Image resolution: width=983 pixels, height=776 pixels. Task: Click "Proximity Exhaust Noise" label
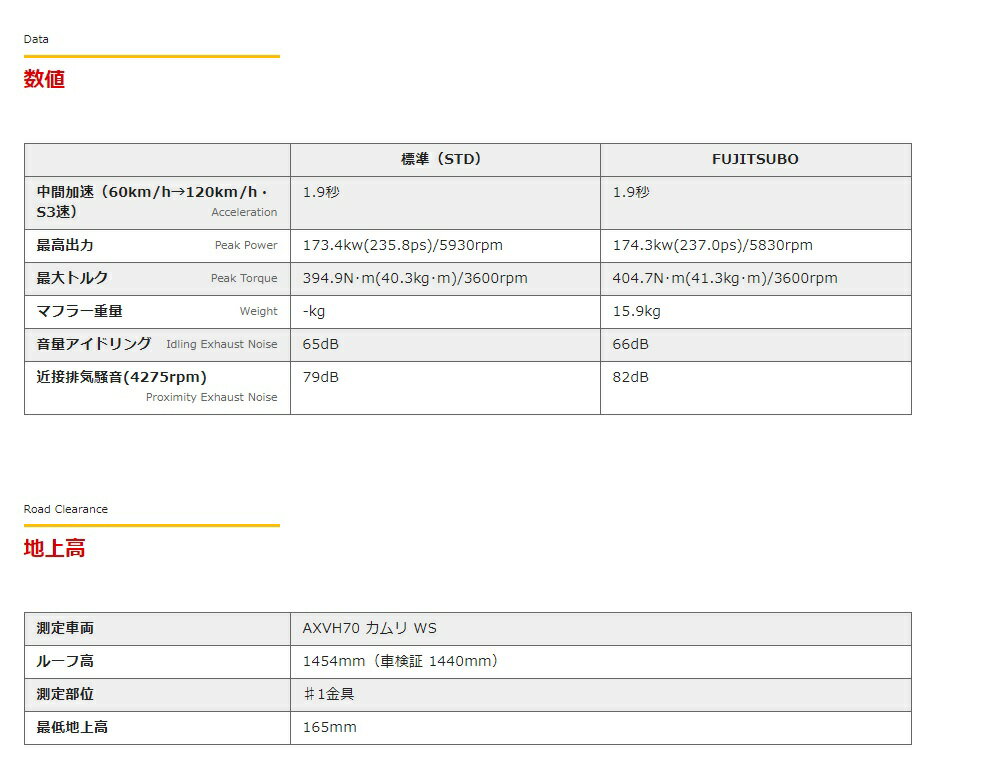(x=211, y=397)
